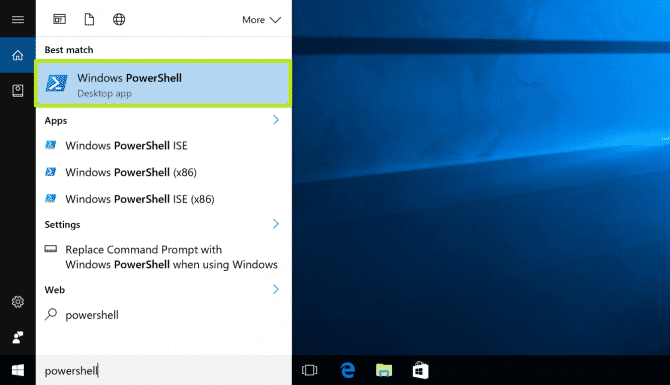Screen dimensions: 670x385
Task: Open Microsoft Edge from the taskbar
Action: [347, 370]
